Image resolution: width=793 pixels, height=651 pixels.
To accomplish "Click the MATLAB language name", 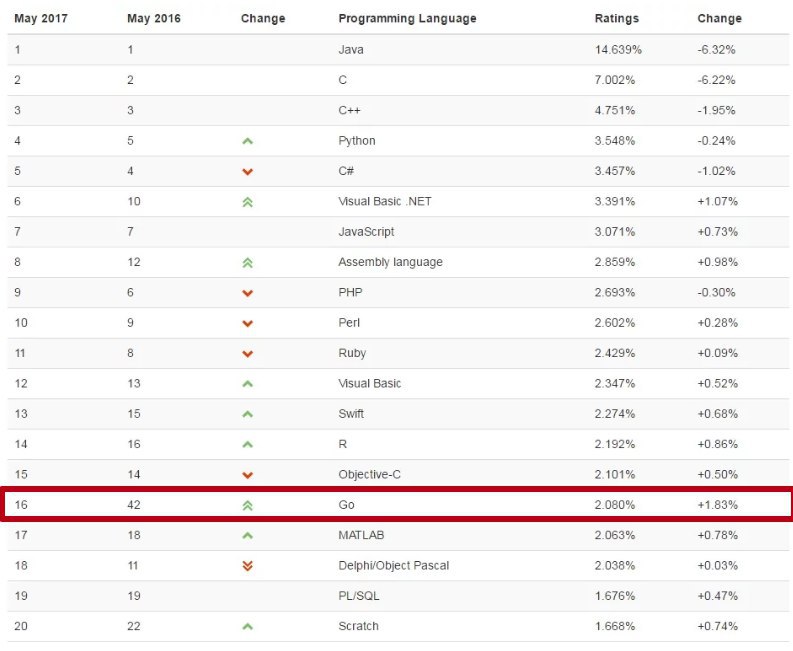I will [361, 535].
